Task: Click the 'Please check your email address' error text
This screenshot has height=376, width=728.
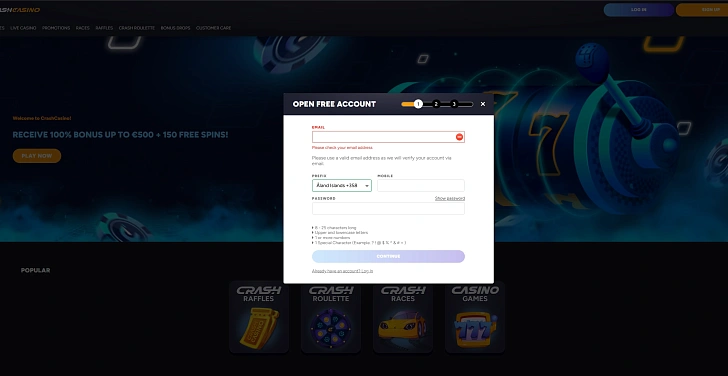Action: click(x=342, y=148)
